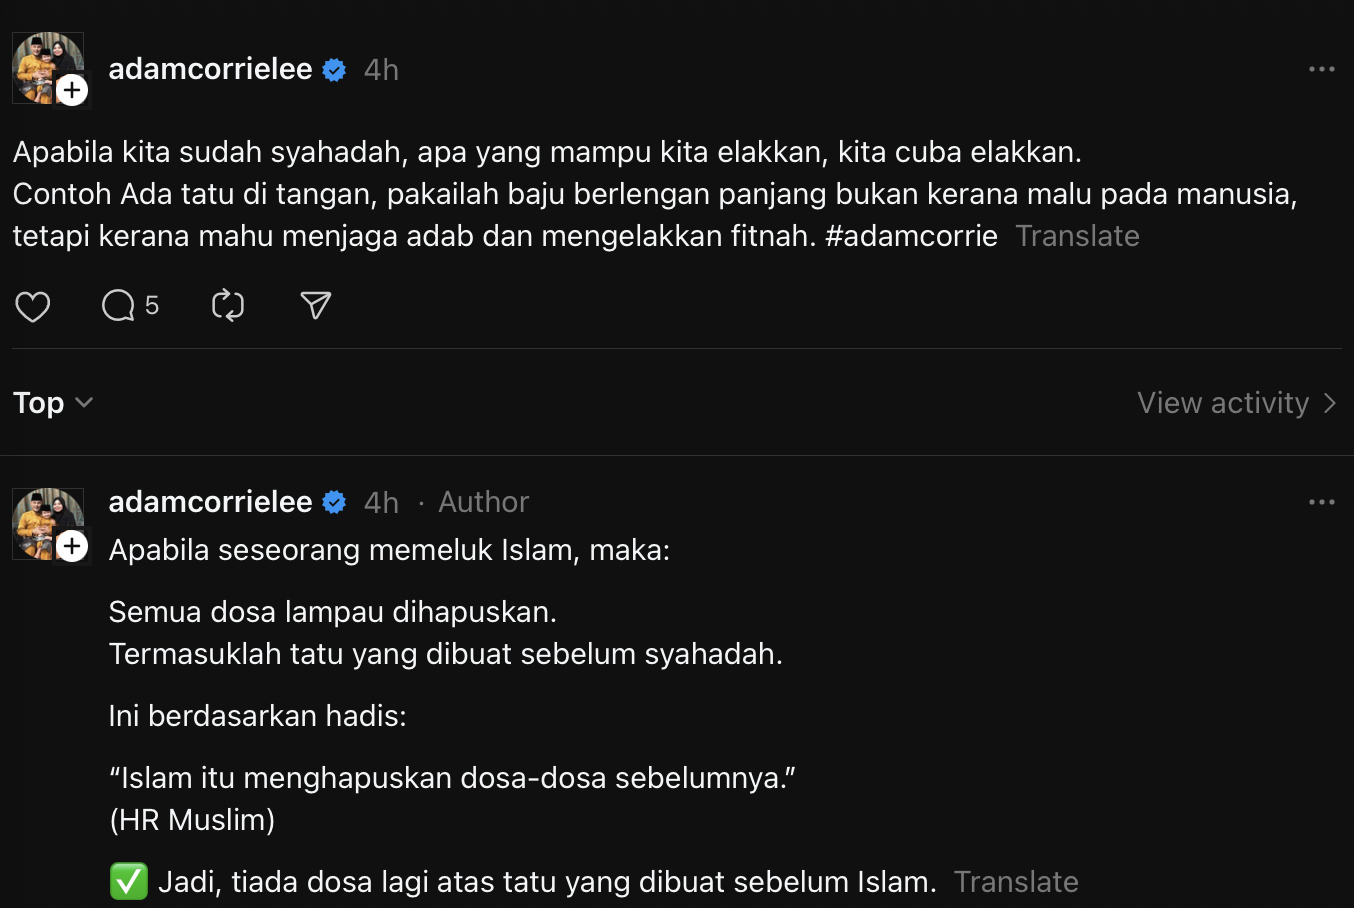Screen dimensions: 1354x908
Task: Open the #adamcorrie hashtag
Action: [x=911, y=236]
